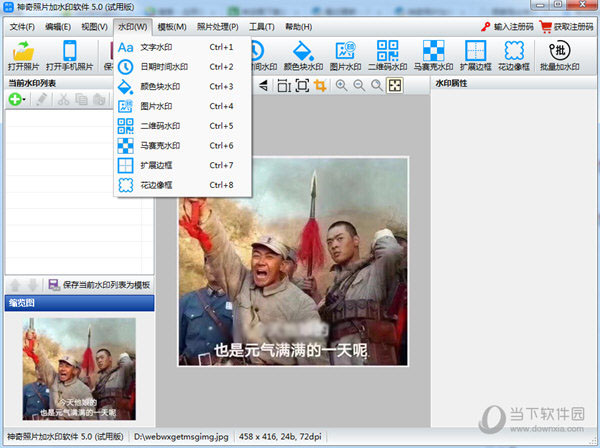Click the 打开照片 open photo icon
This screenshot has height=448, width=600.
[23, 55]
